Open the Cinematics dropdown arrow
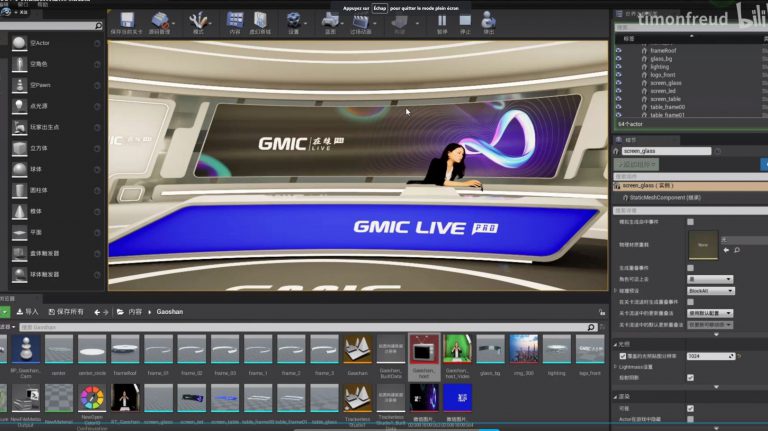 pos(375,24)
